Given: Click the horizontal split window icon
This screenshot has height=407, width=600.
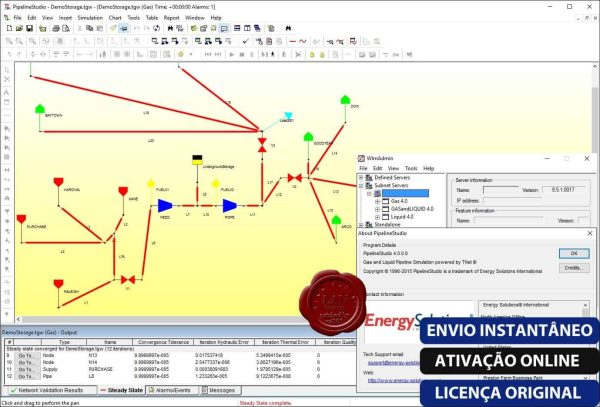Looking at the screenshot, I should coord(237,28).
